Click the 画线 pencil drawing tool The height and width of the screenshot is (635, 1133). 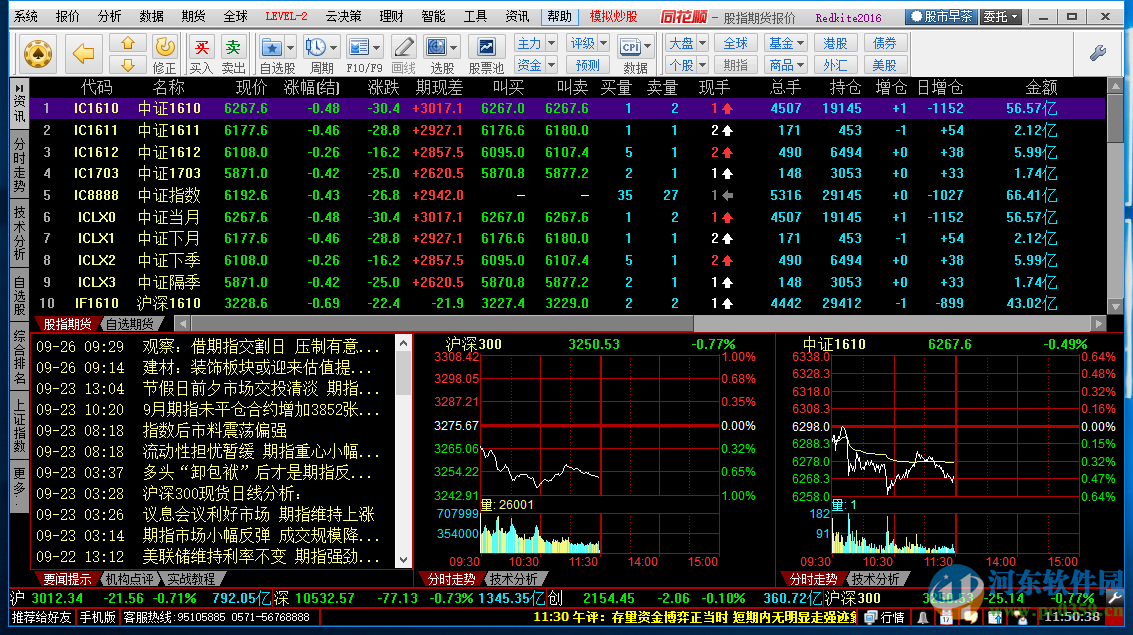coord(403,47)
